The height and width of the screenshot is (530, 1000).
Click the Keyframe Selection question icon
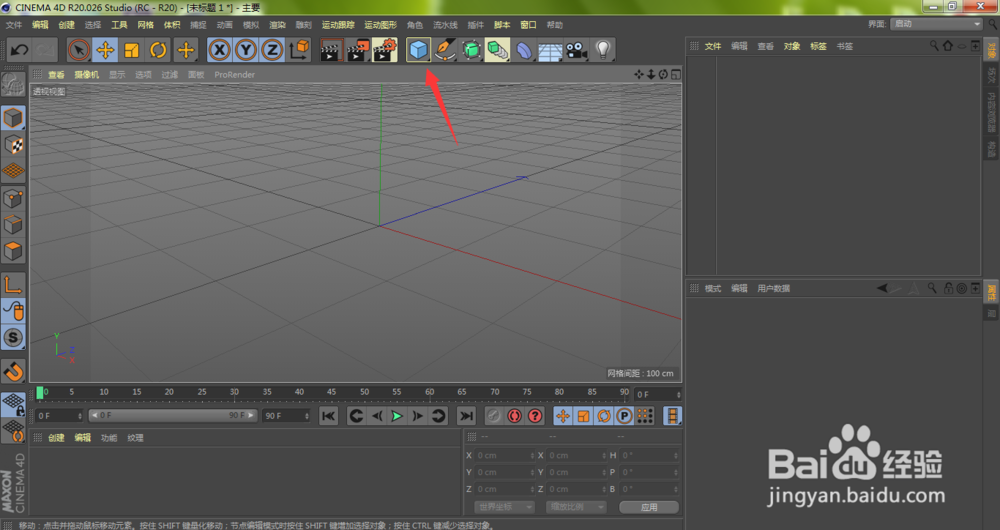point(535,416)
